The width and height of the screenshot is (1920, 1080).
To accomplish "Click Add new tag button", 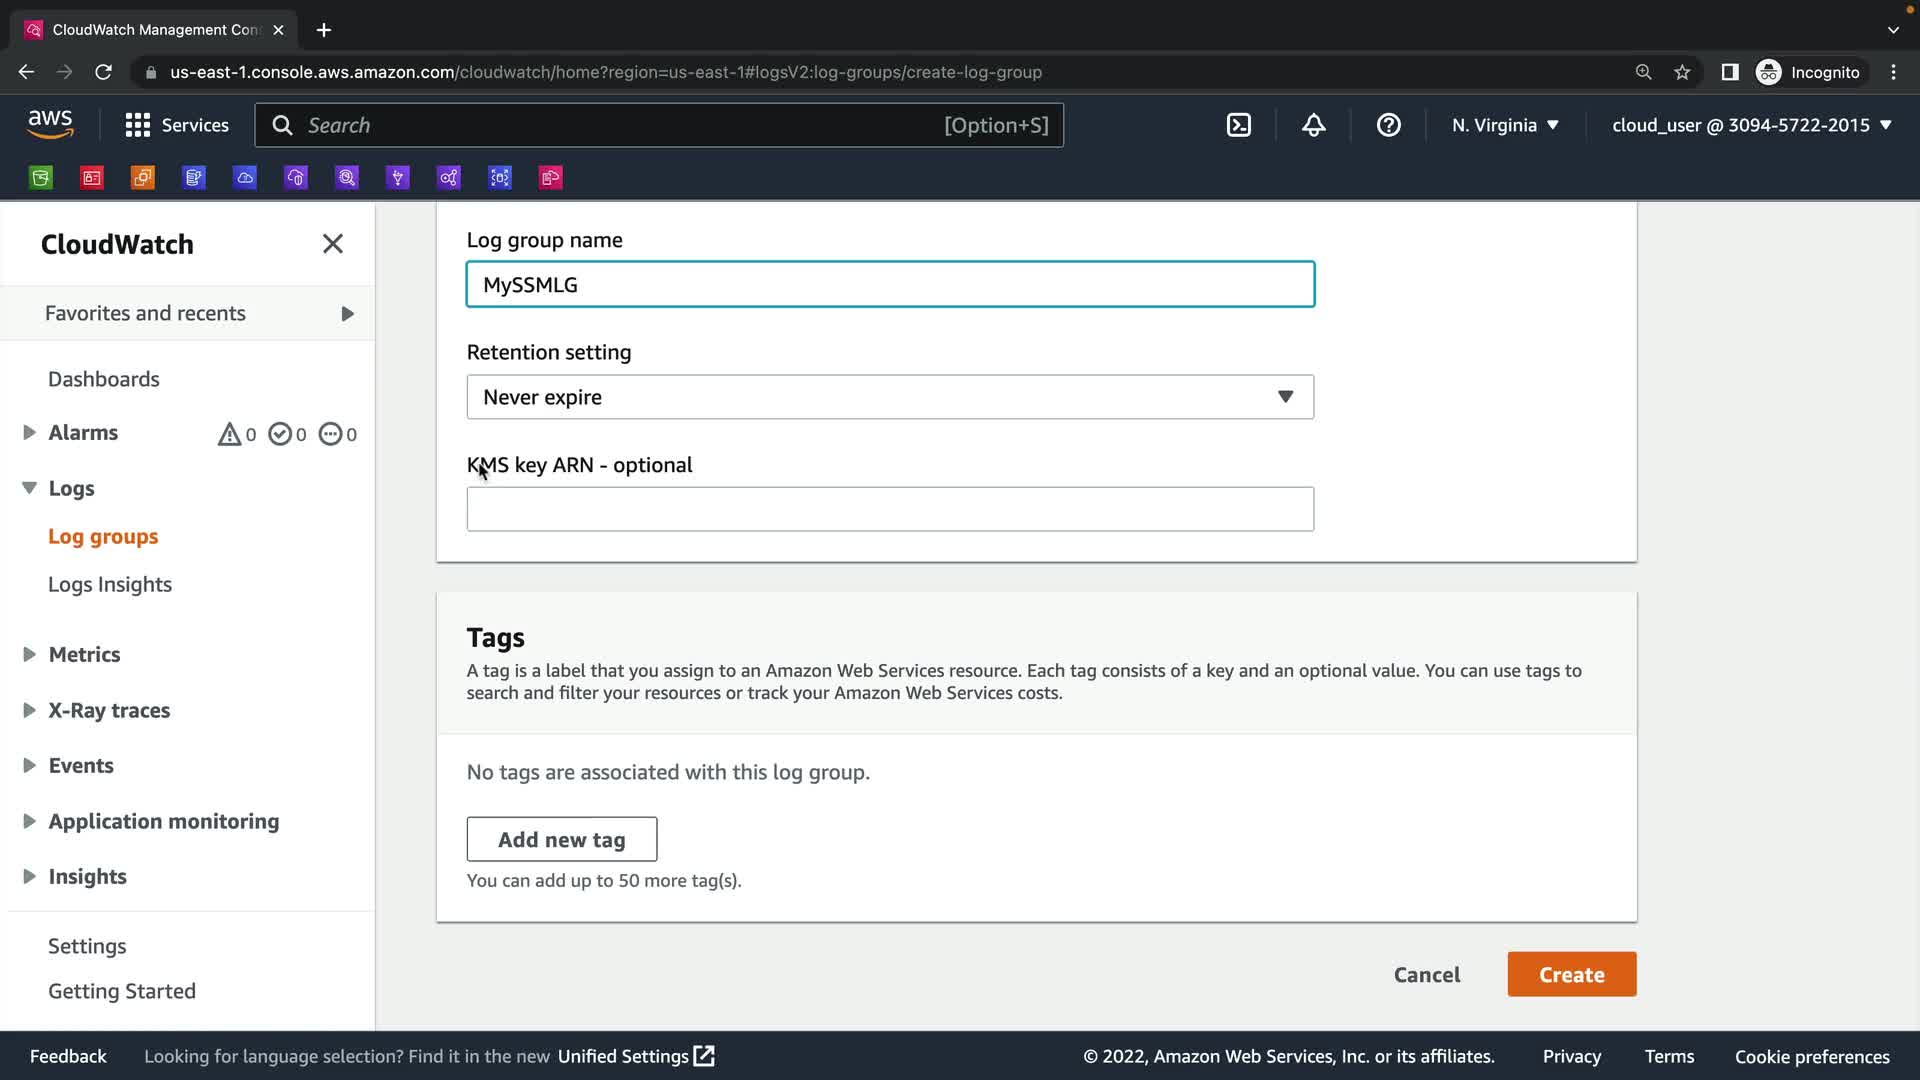I will 561,839.
